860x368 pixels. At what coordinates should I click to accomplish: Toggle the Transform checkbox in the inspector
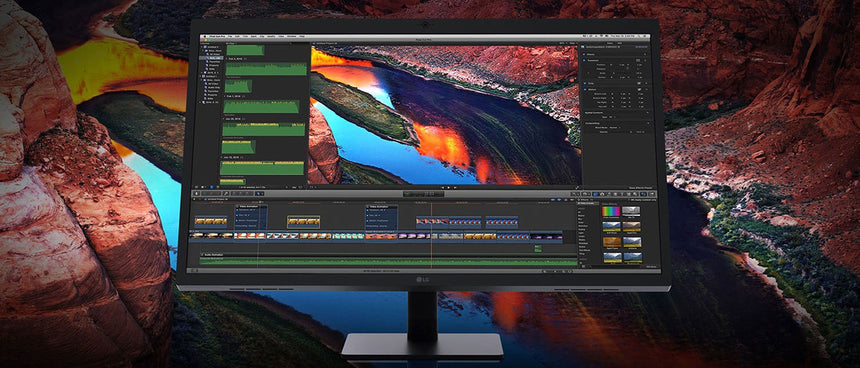[584, 60]
